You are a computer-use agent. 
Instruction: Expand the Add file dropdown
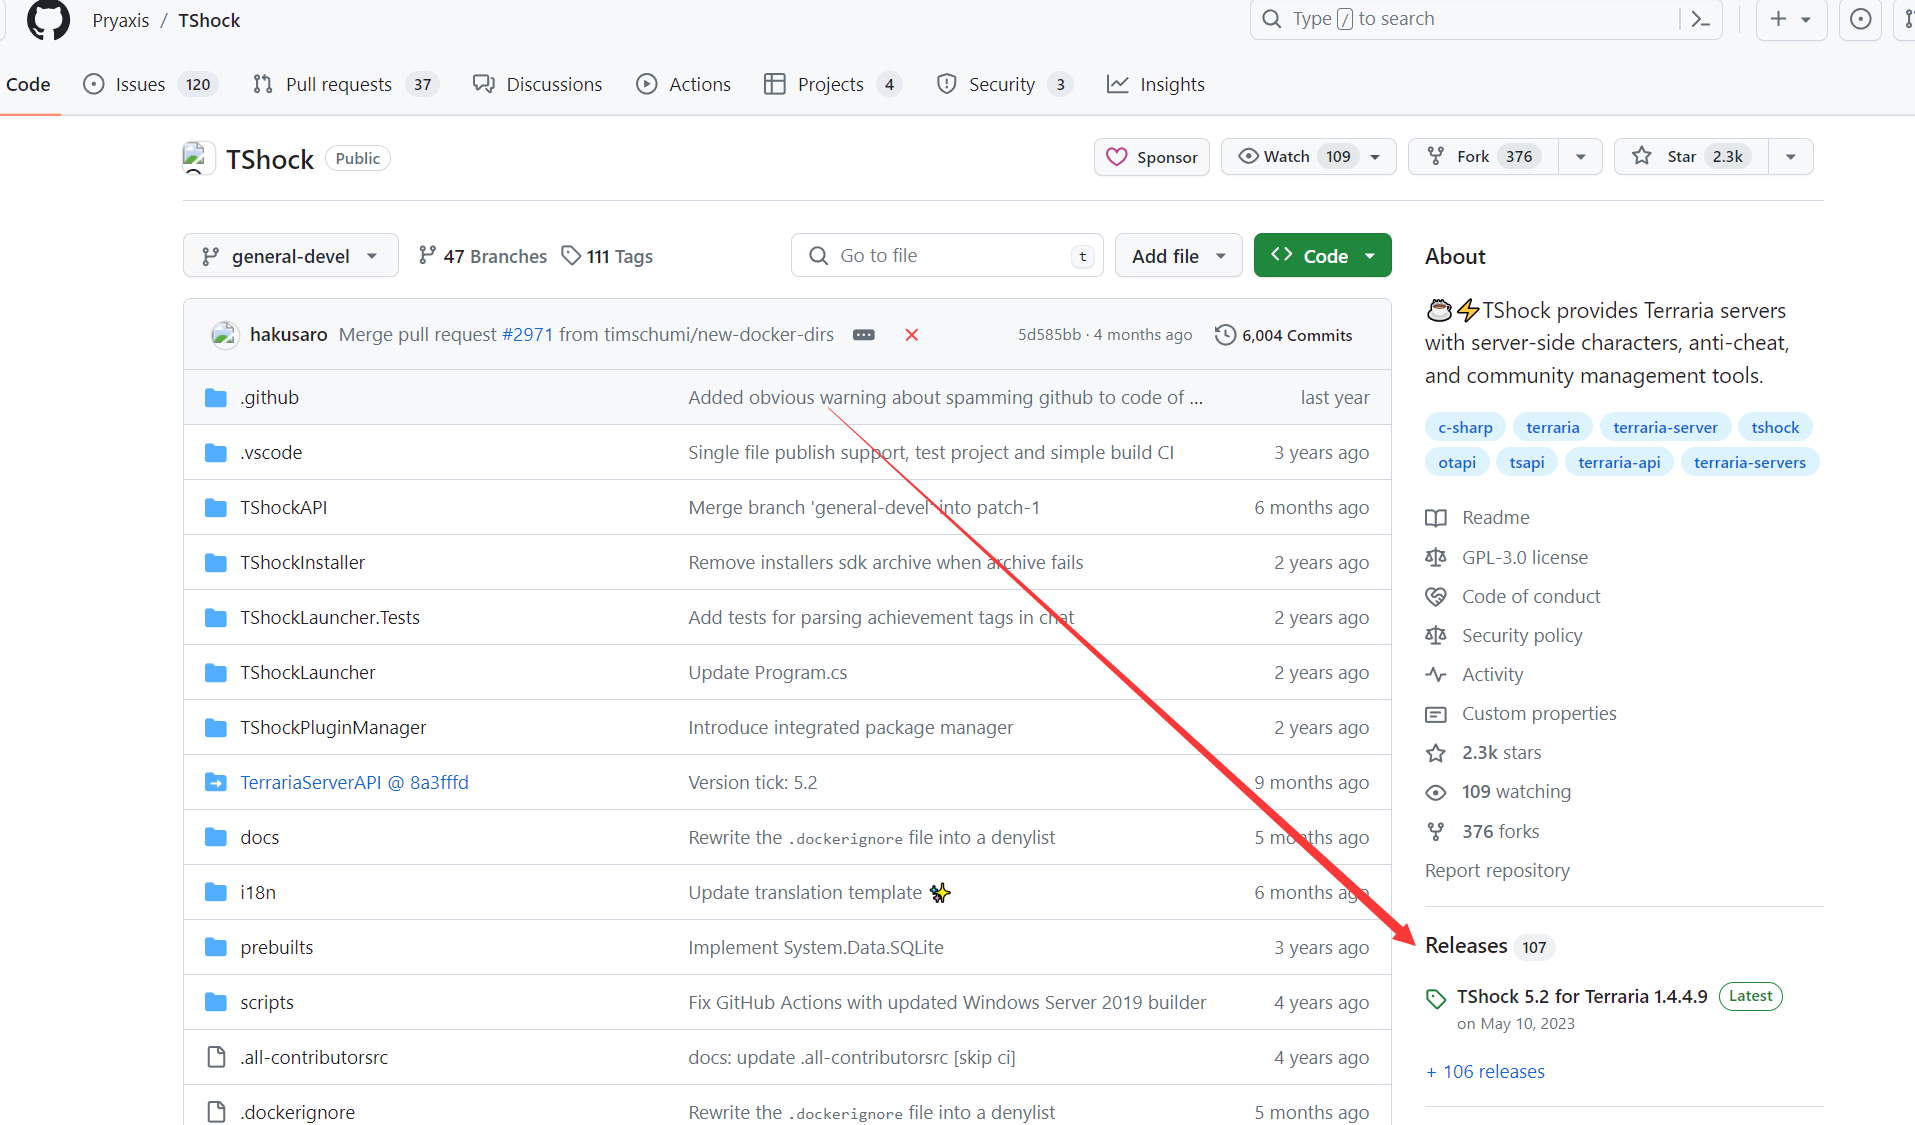(1178, 256)
